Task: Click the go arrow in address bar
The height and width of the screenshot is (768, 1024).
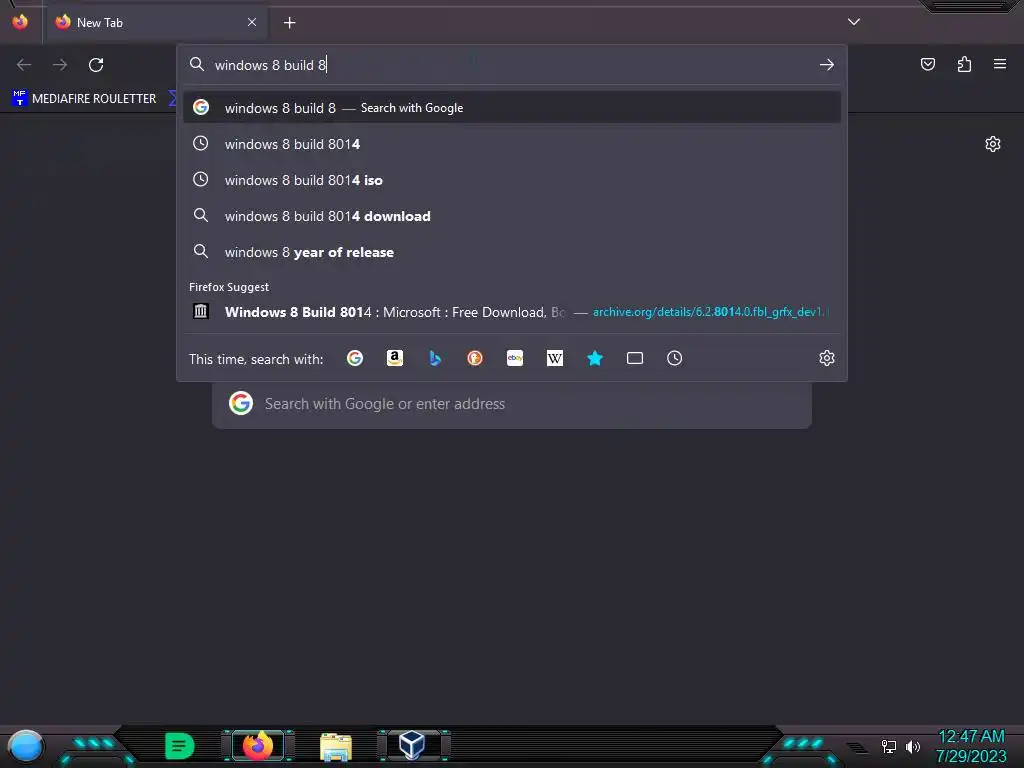Action: (x=827, y=65)
